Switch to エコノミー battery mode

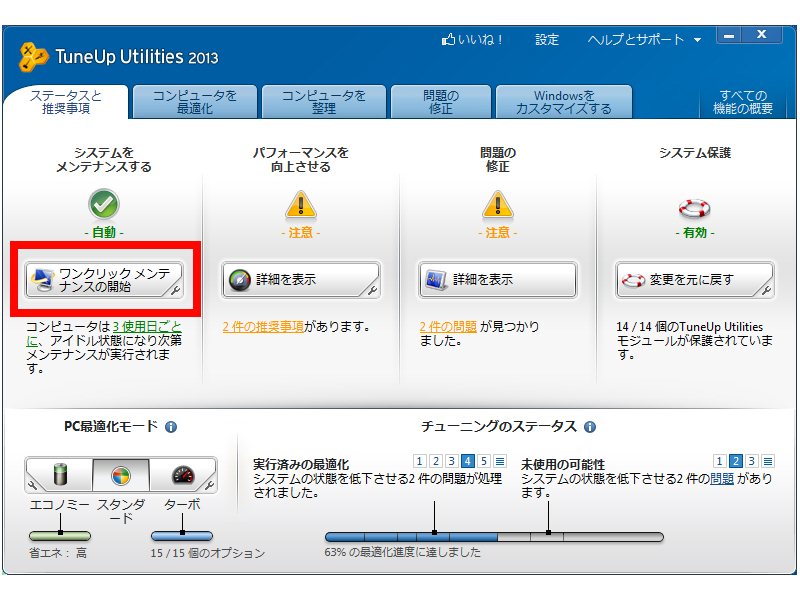point(59,475)
